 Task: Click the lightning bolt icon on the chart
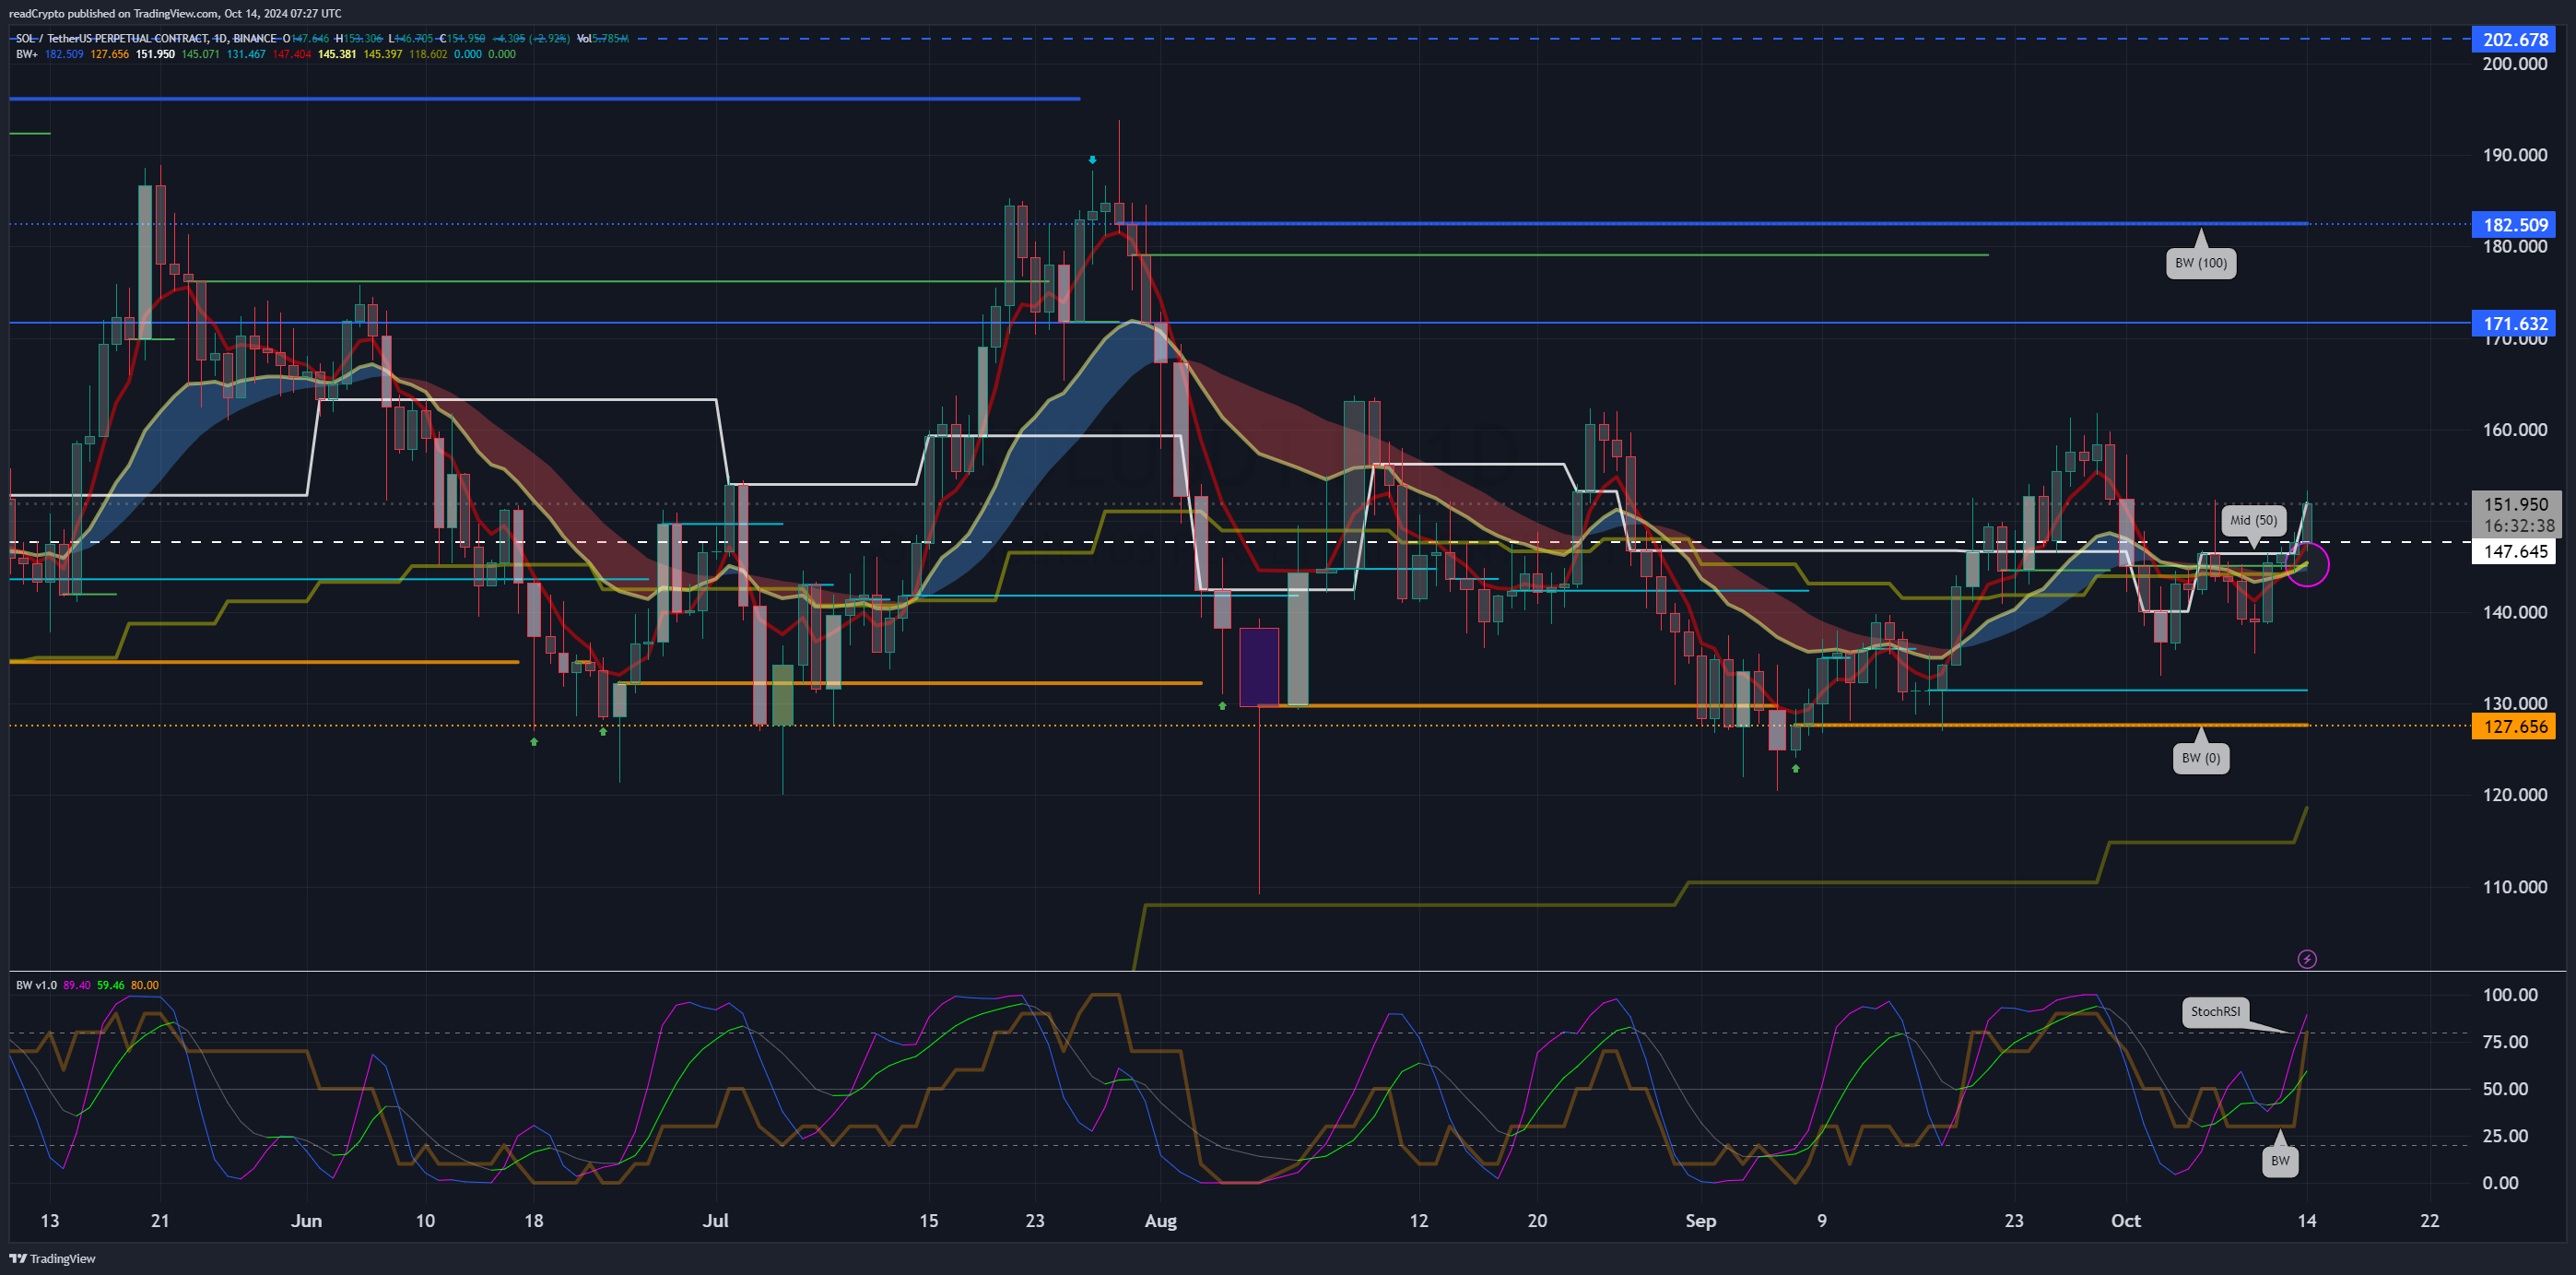point(2307,959)
